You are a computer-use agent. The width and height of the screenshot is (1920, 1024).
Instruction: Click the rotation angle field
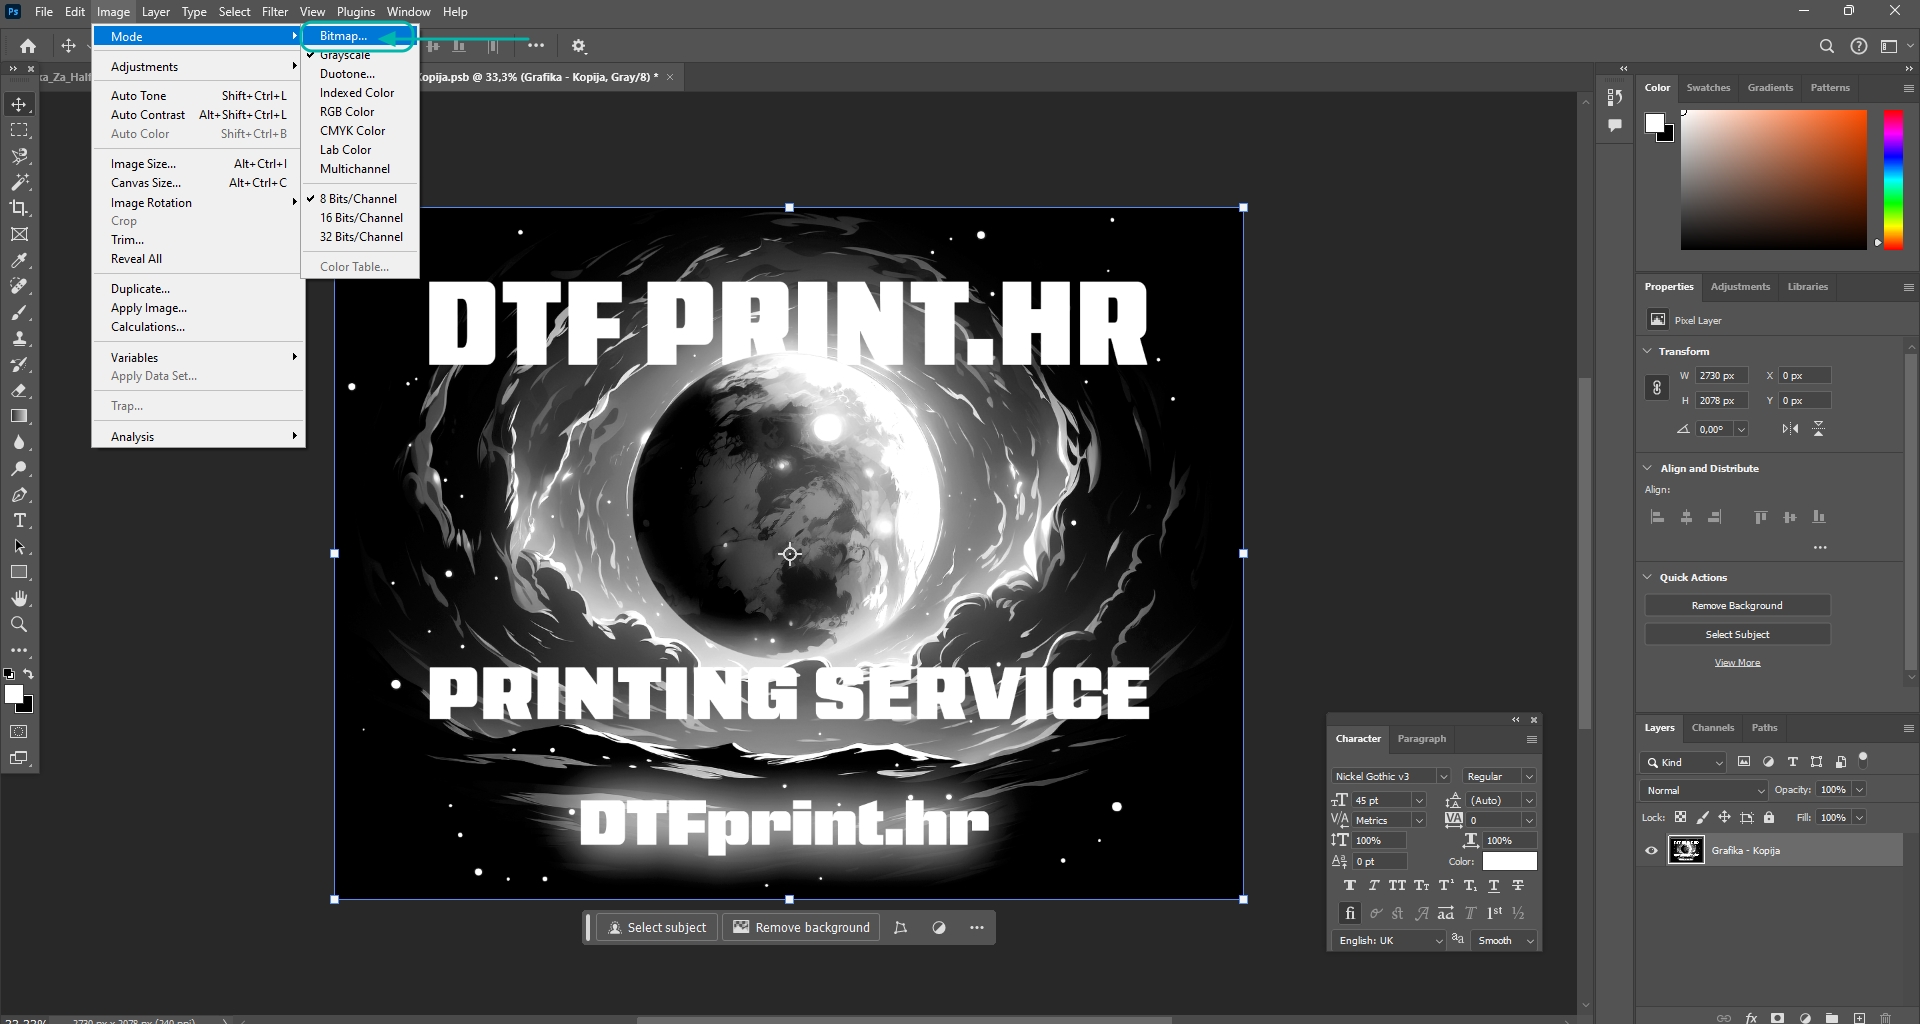[1714, 429]
